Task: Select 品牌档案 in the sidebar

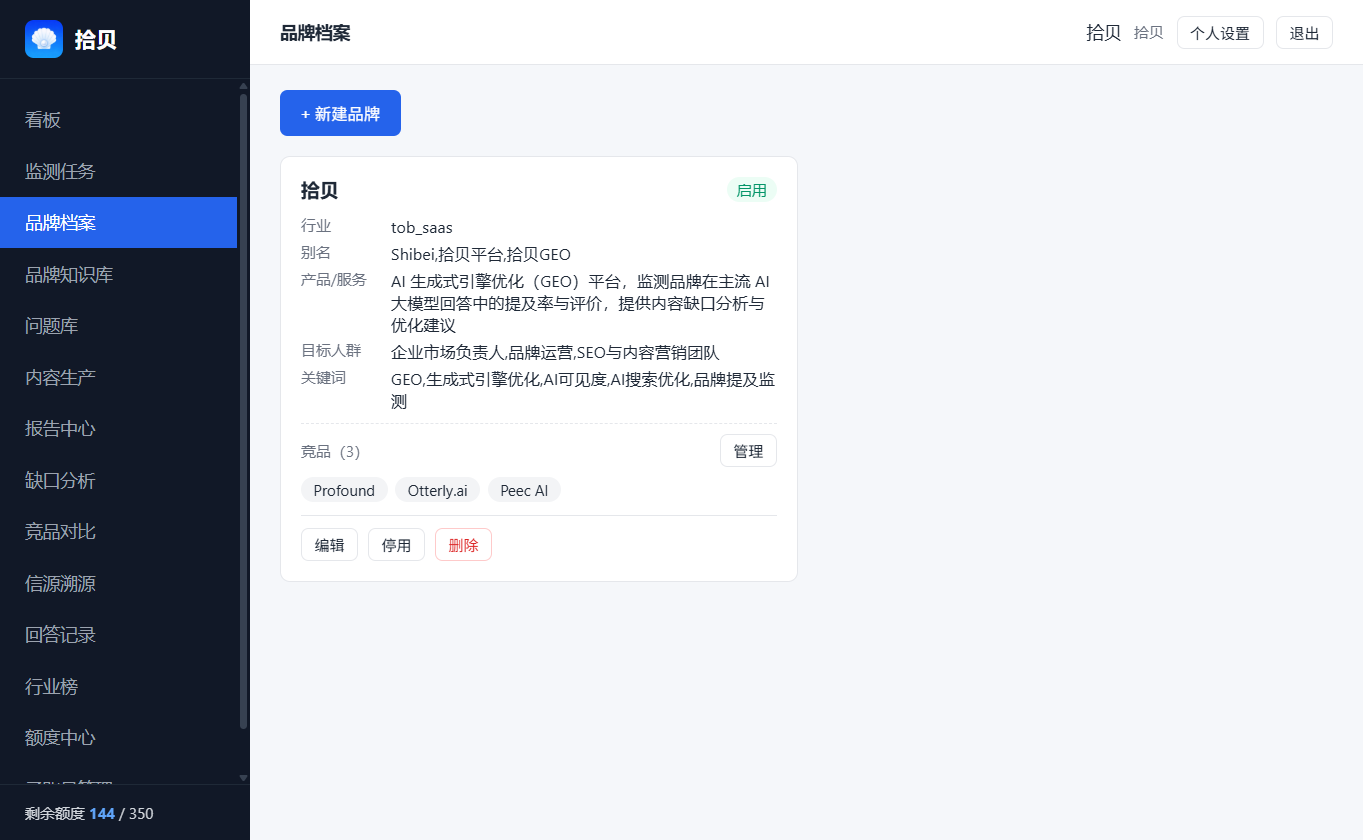Action: click(x=118, y=223)
